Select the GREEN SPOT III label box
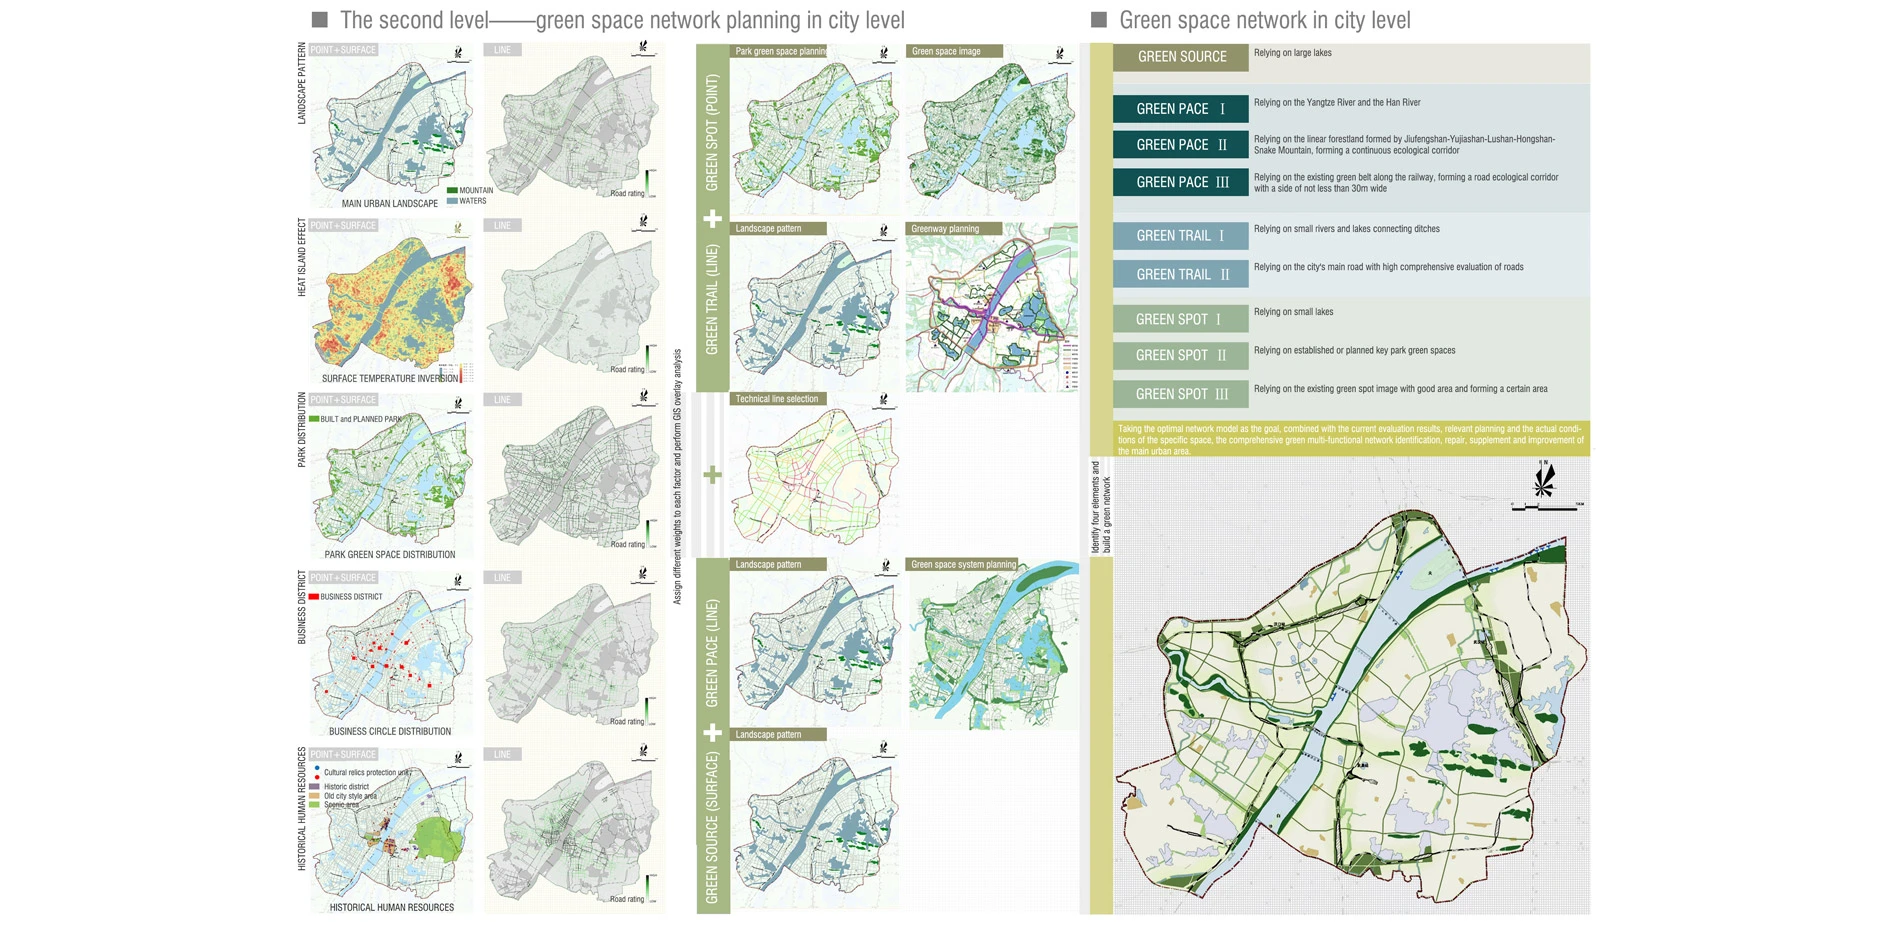The width and height of the screenshot is (1900, 927). (1181, 394)
